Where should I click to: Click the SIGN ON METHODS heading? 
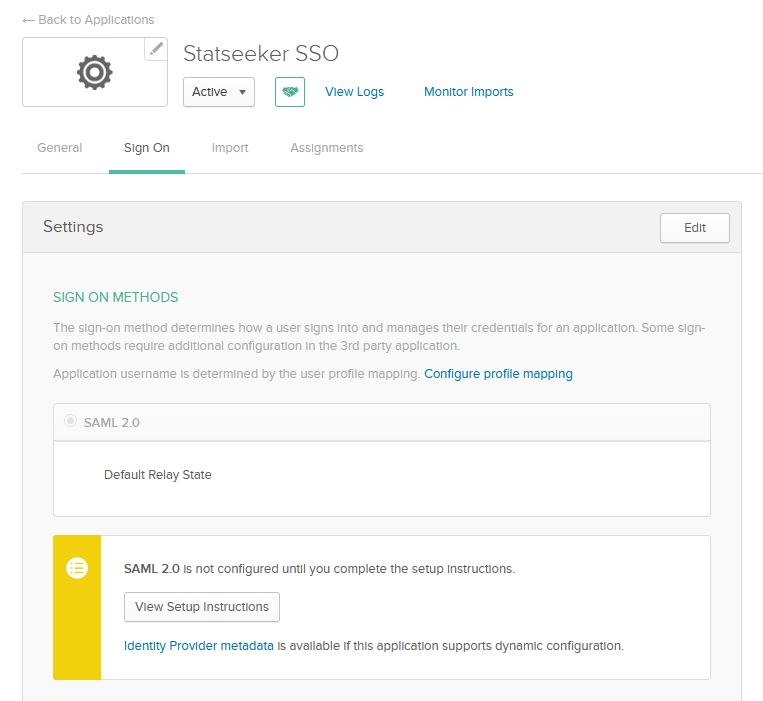(x=116, y=297)
